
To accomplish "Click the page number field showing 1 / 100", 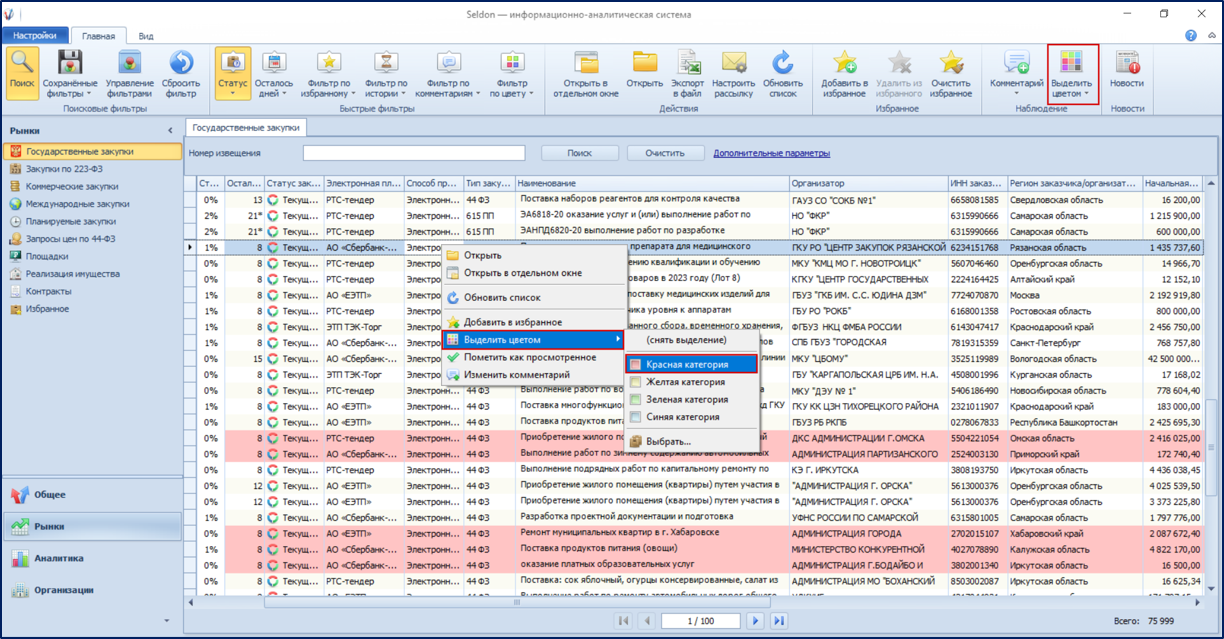I will click(701, 621).
